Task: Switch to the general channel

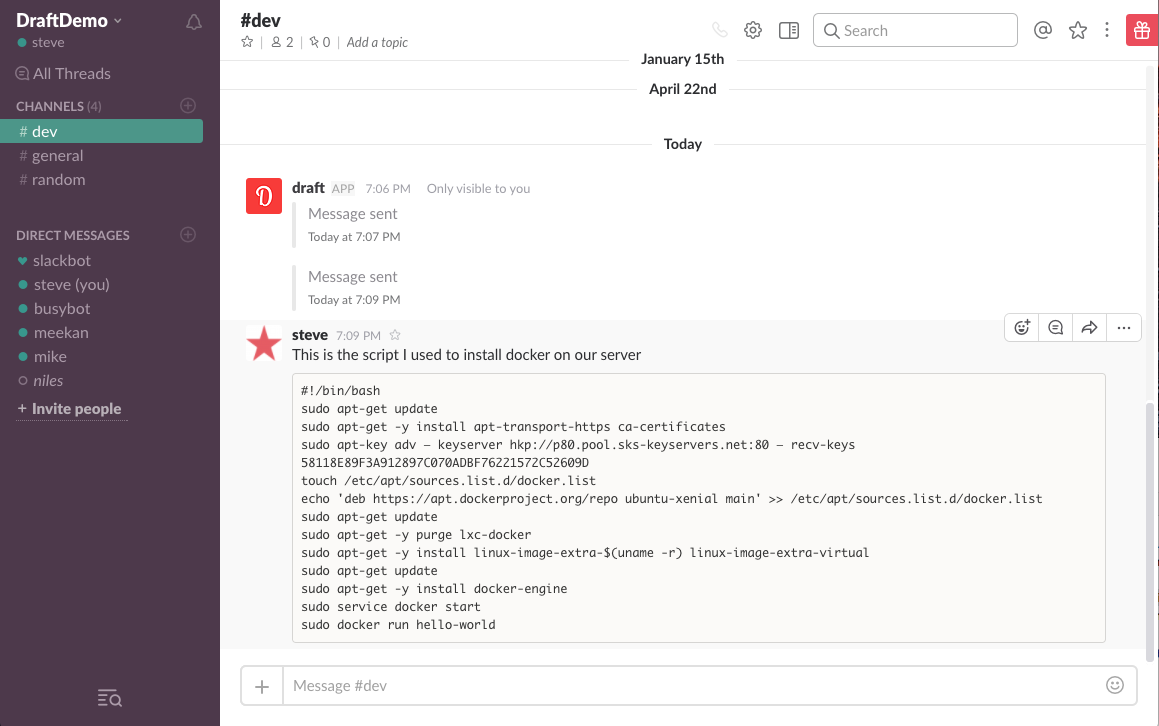Action: tap(57, 156)
